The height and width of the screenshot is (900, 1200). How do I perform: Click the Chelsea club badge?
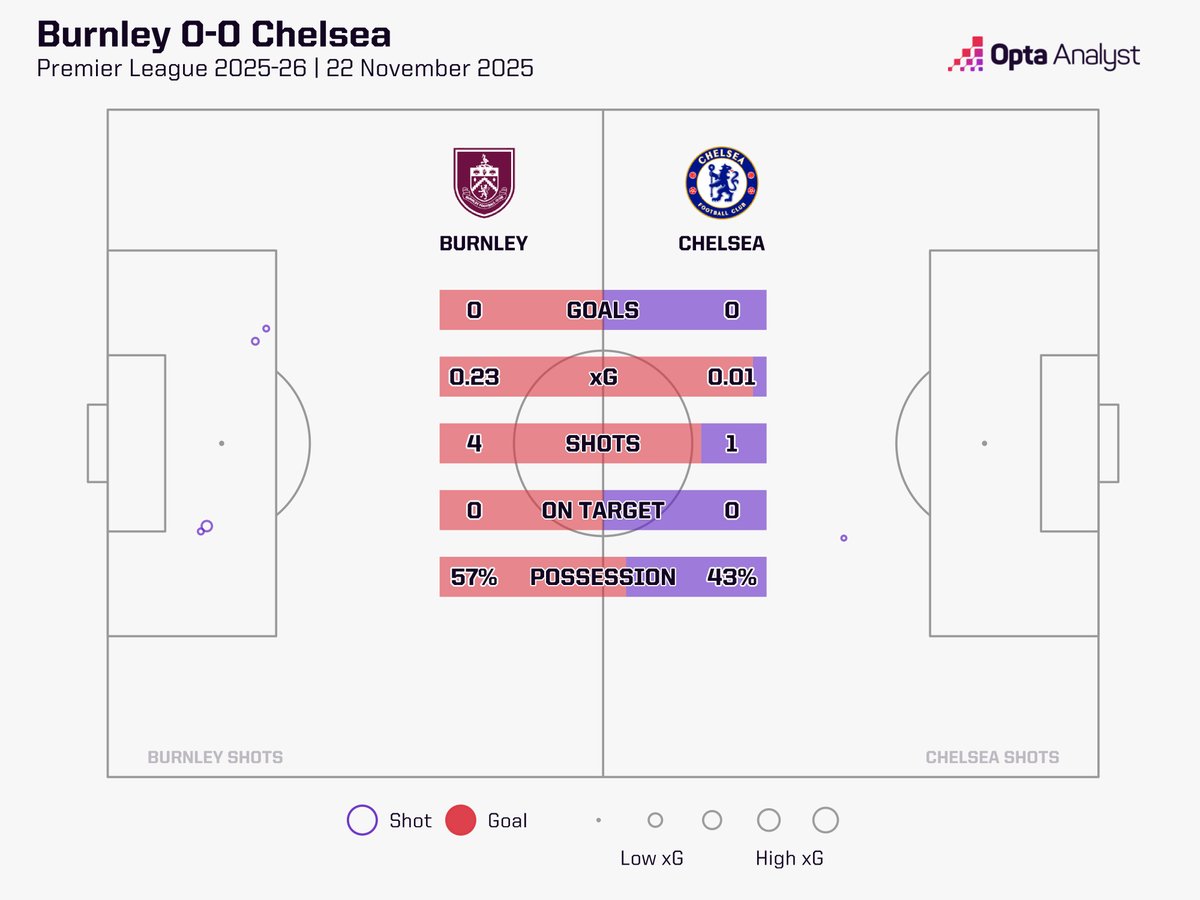click(x=721, y=183)
